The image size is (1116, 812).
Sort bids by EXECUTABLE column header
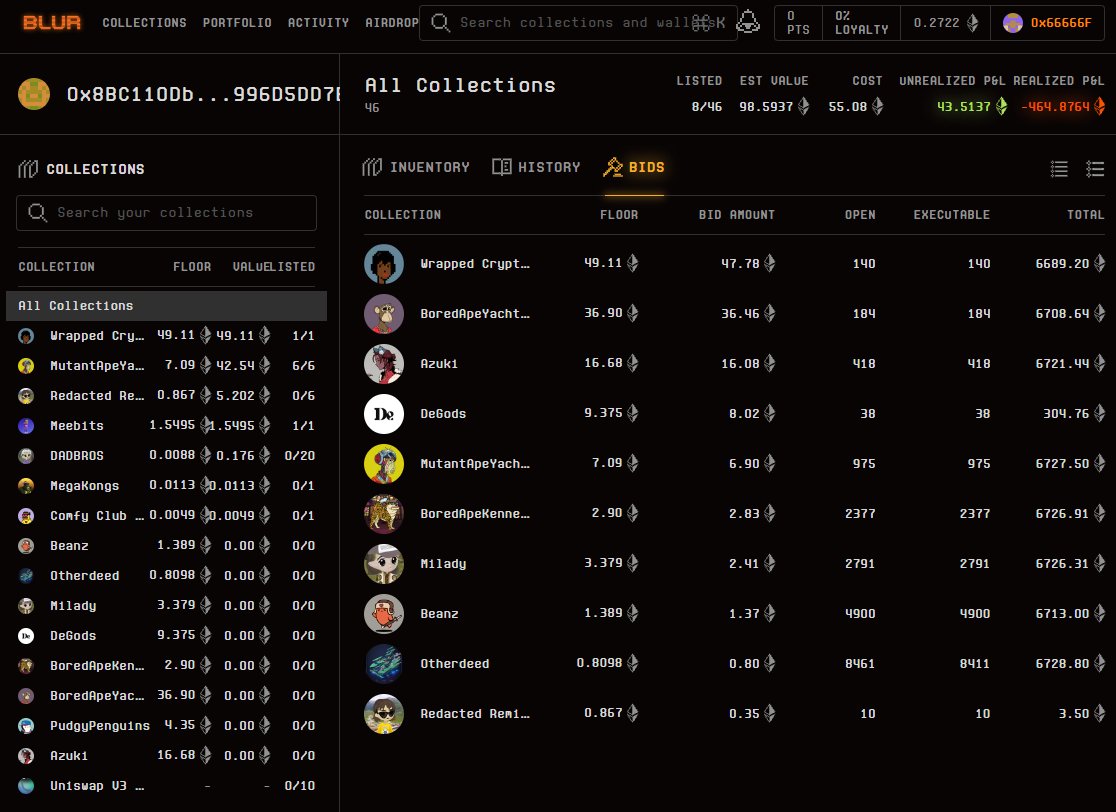coord(952,215)
